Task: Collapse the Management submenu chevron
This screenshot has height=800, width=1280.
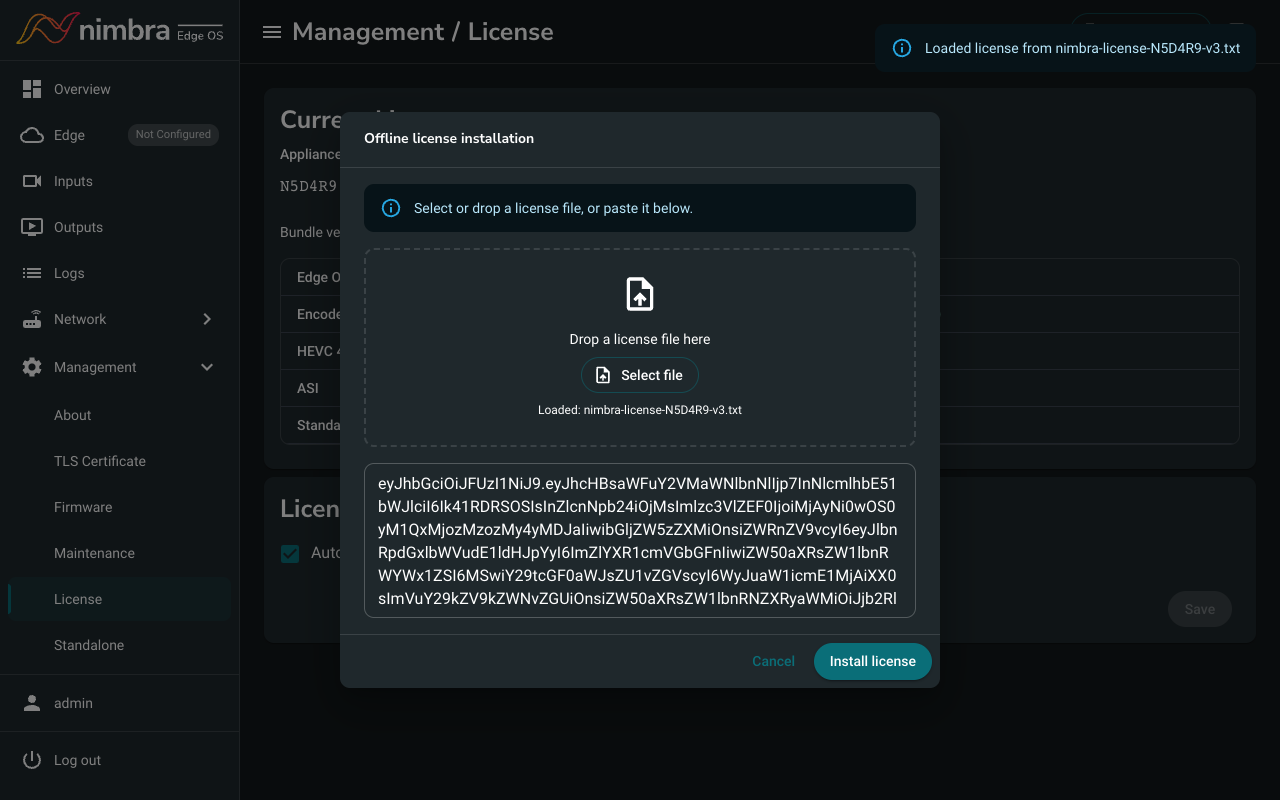Action: [207, 367]
